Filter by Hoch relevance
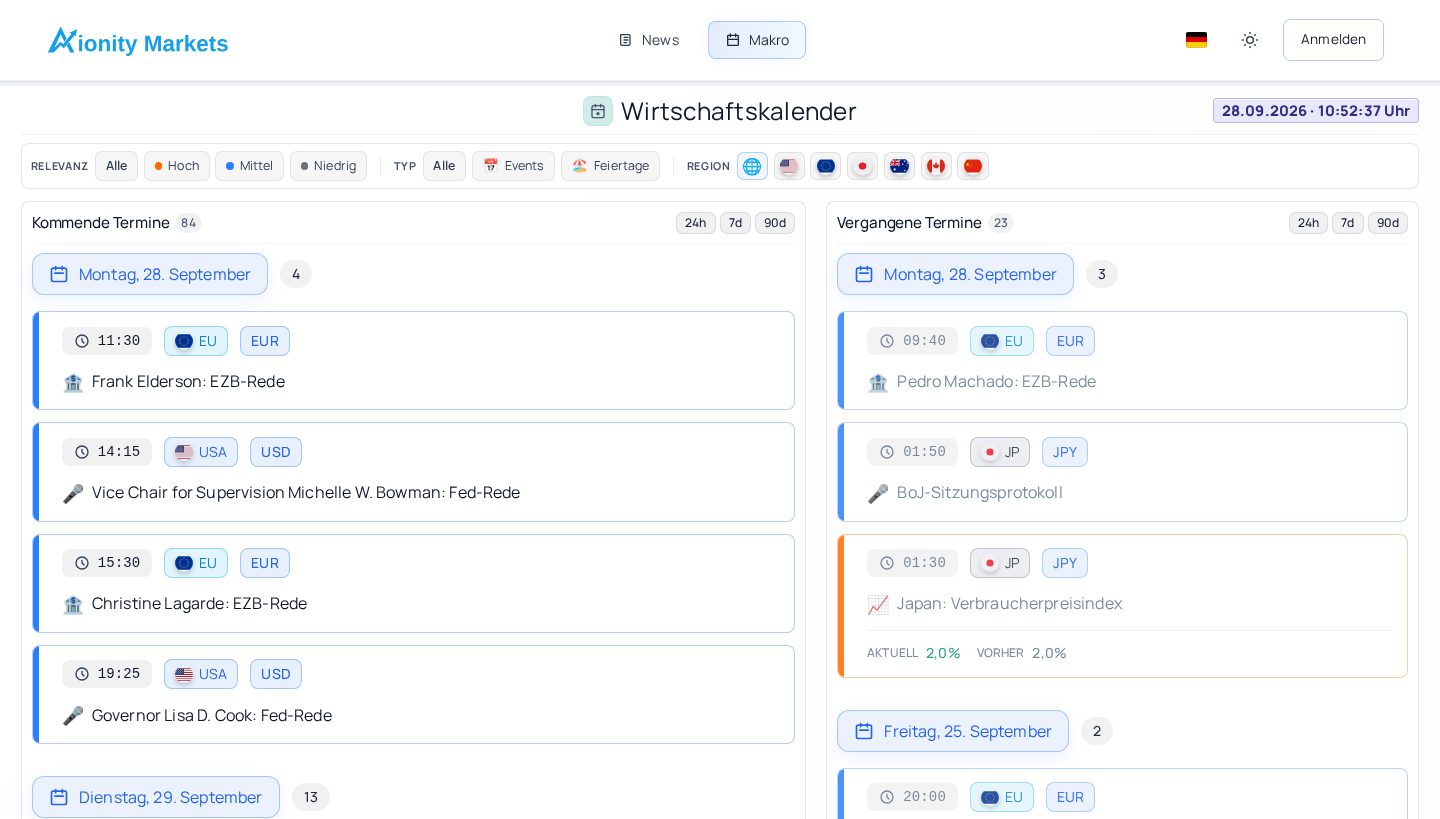 [177, 166]
